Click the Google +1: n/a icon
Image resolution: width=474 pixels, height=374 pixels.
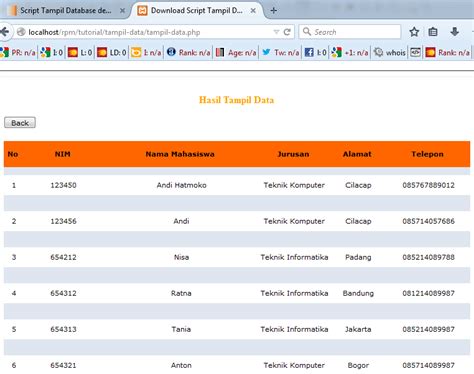[337, 52]
